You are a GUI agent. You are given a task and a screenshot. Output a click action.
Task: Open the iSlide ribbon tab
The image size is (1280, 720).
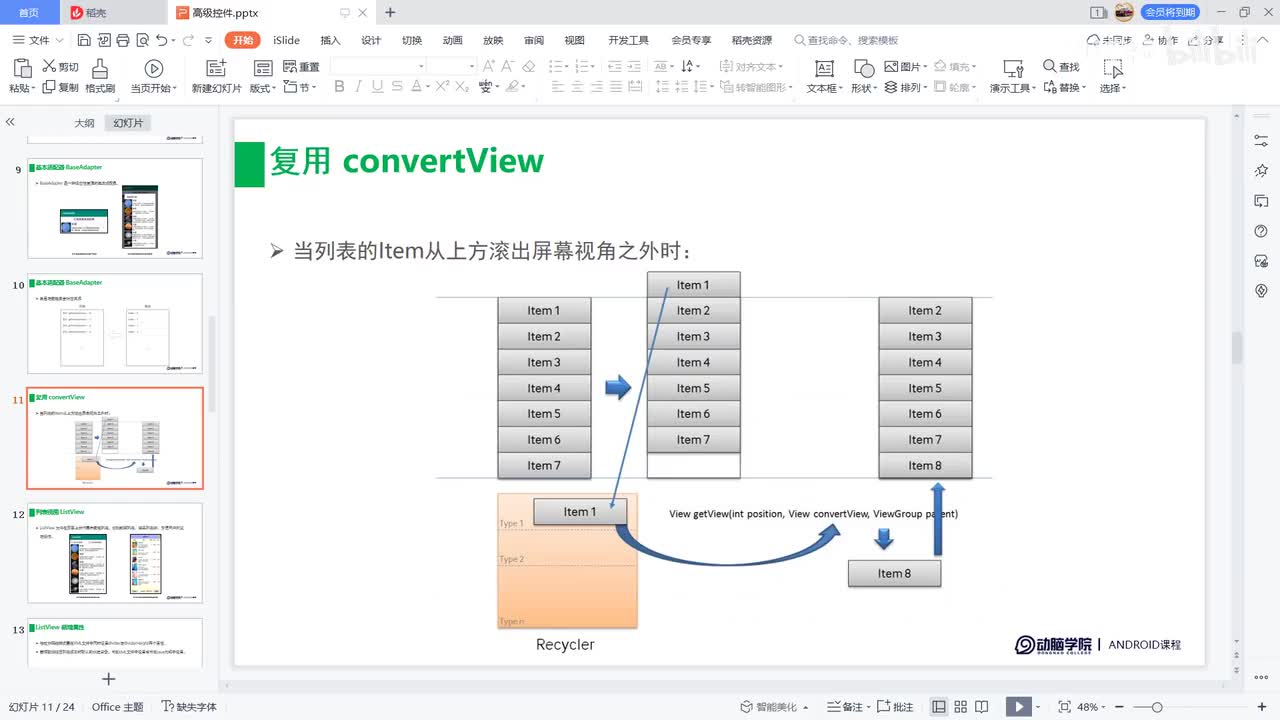click(286, 40)
